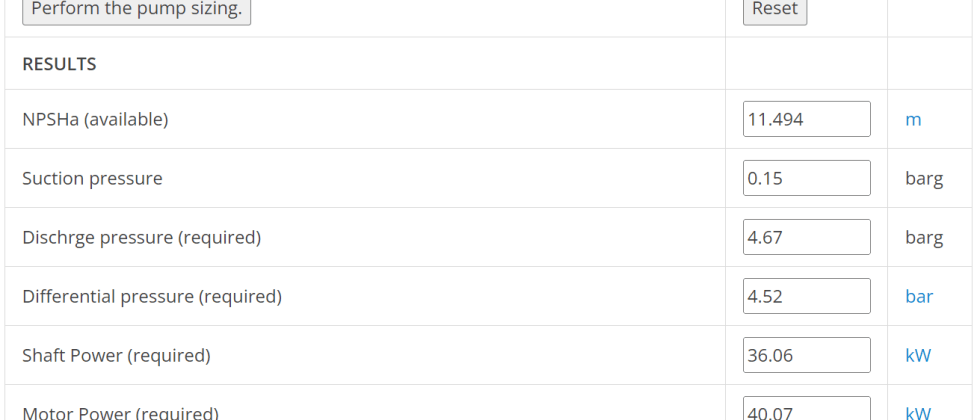Select the NPSHa (available) label text
Screen dimensions: 980x420
pyautogui.click(x=95, y=119)
